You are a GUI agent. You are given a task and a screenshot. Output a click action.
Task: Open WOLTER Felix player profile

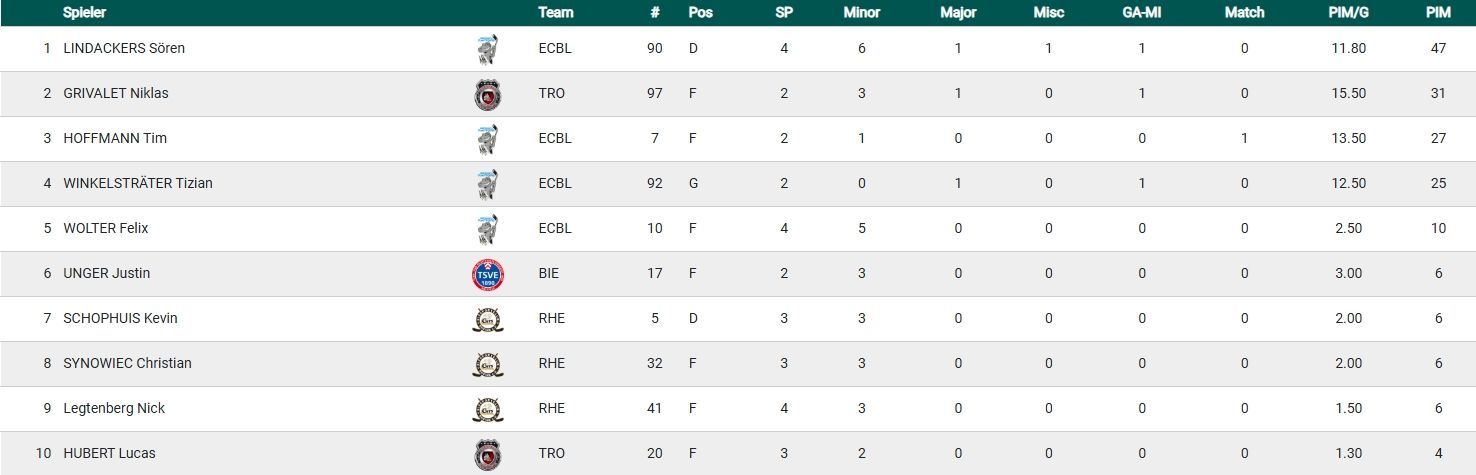point(105,229)
